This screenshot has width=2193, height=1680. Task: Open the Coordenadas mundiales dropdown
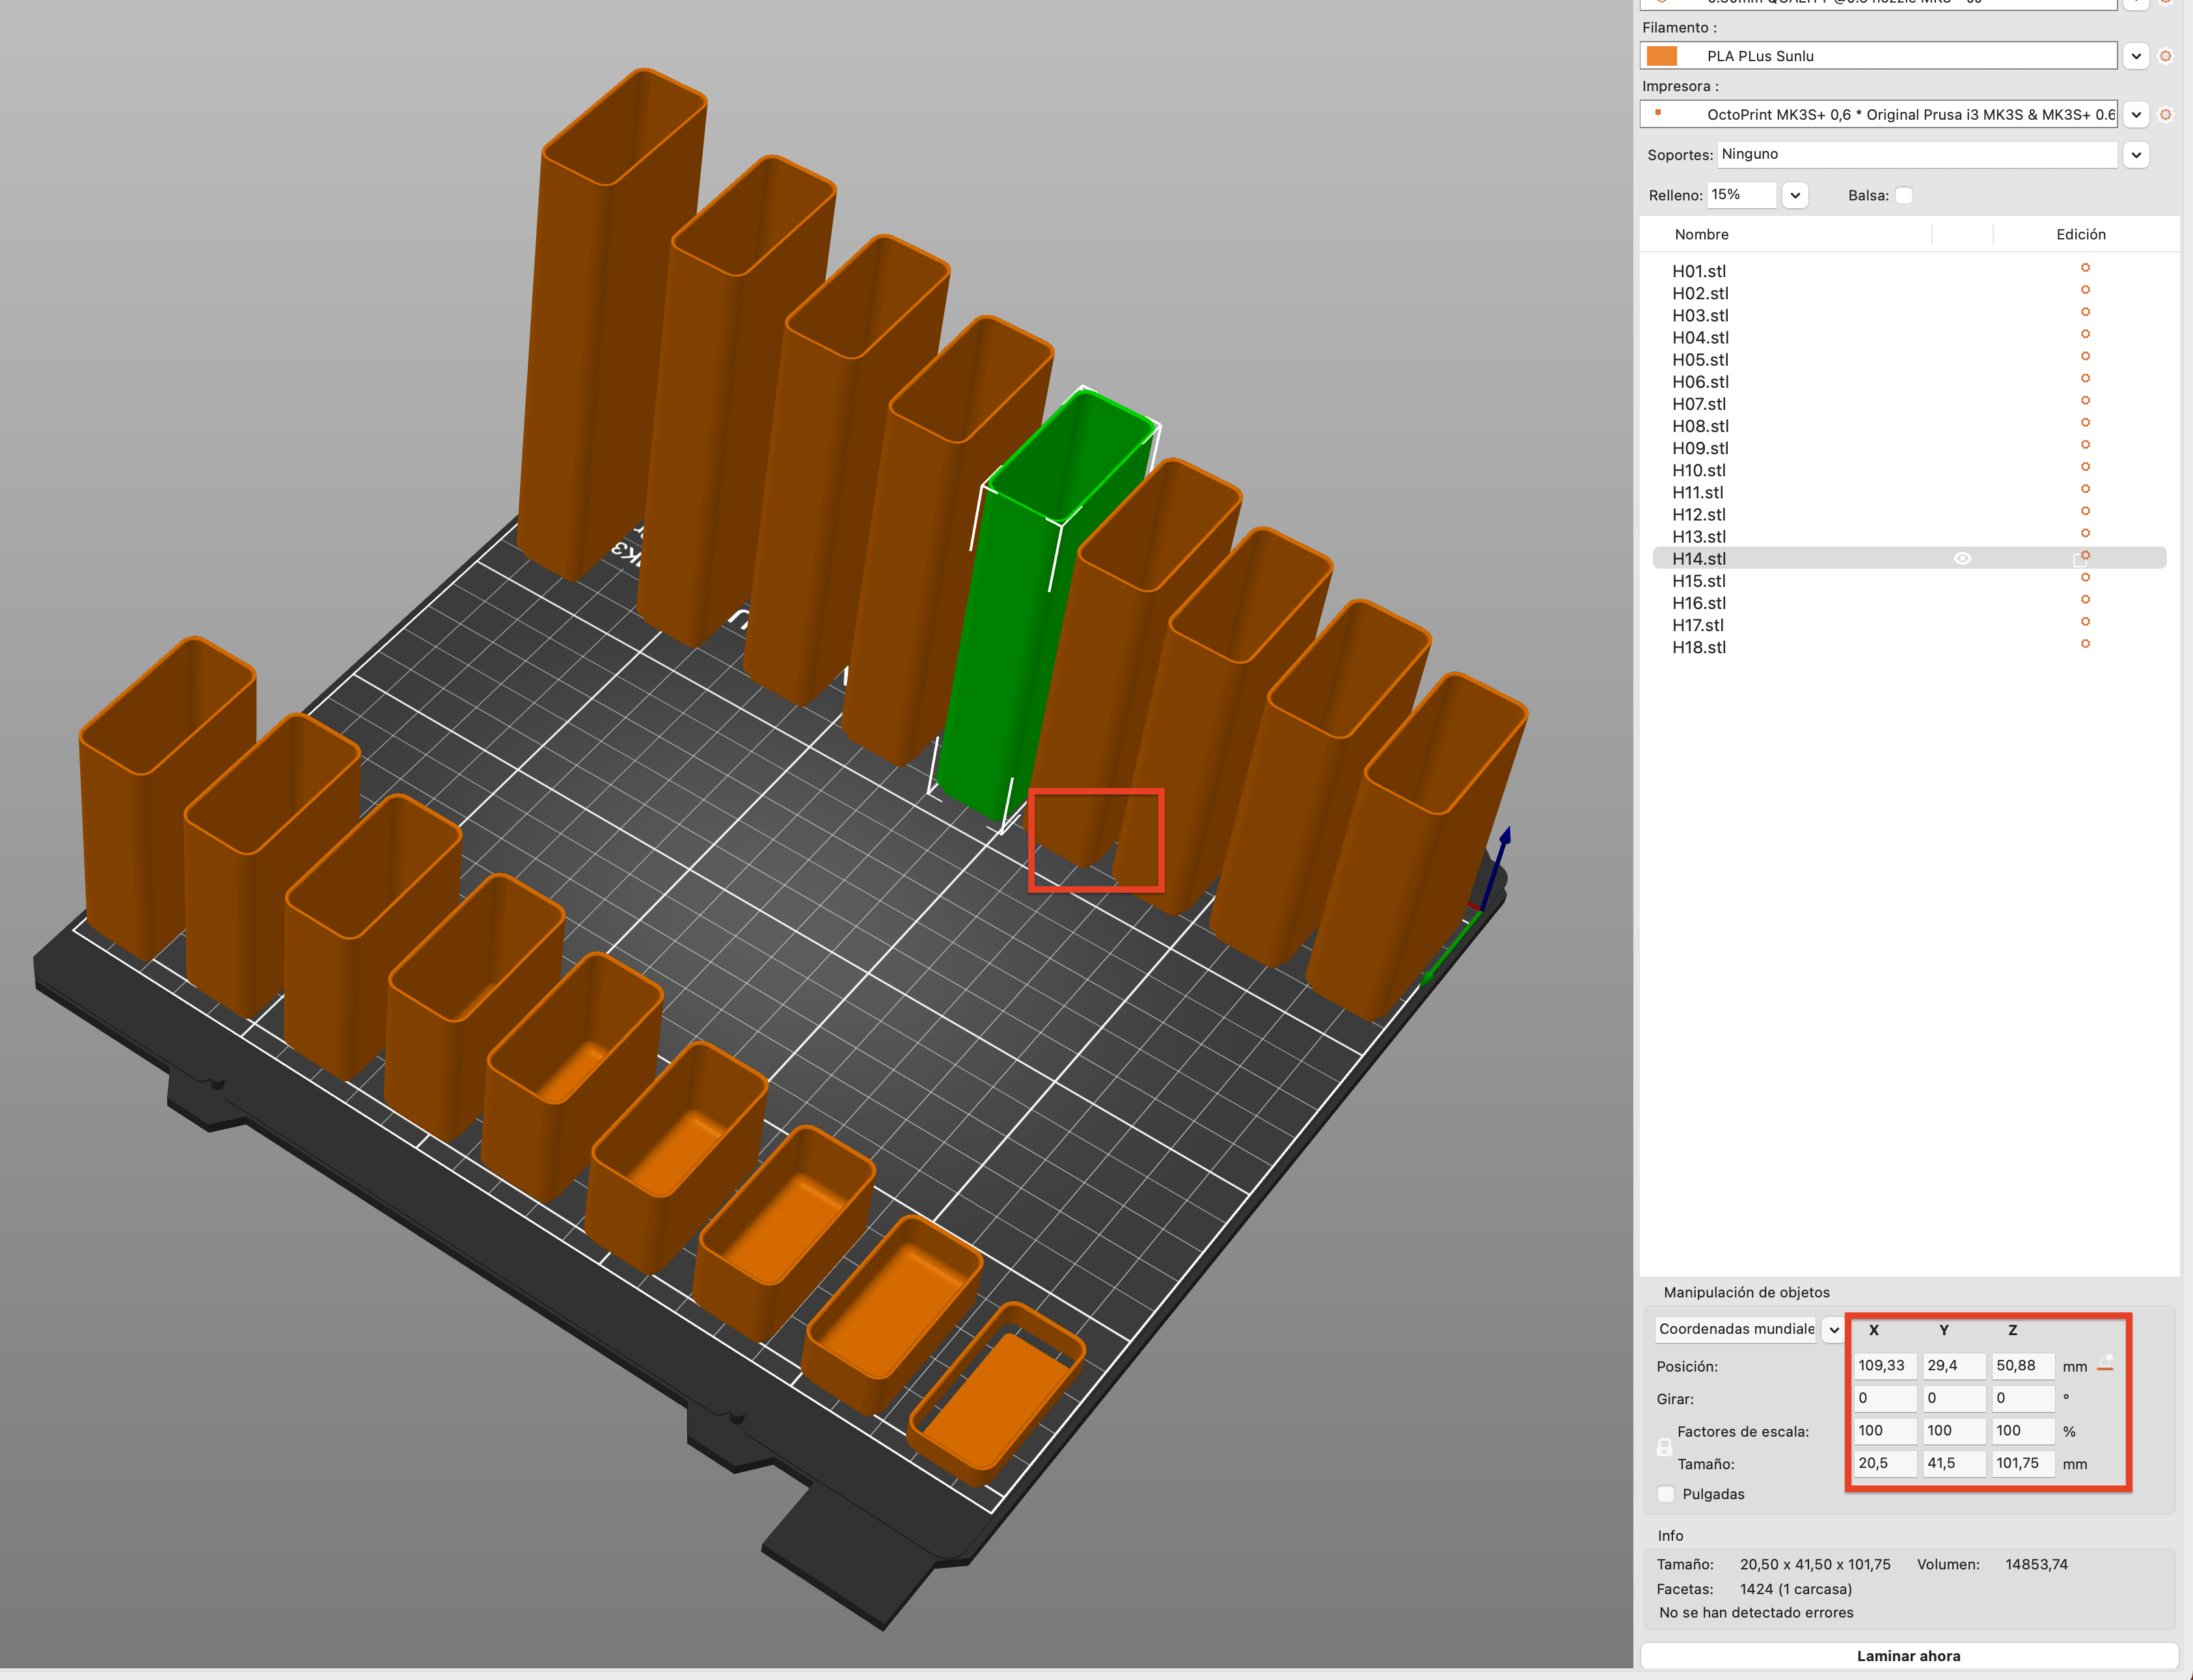point(1834,1329)
